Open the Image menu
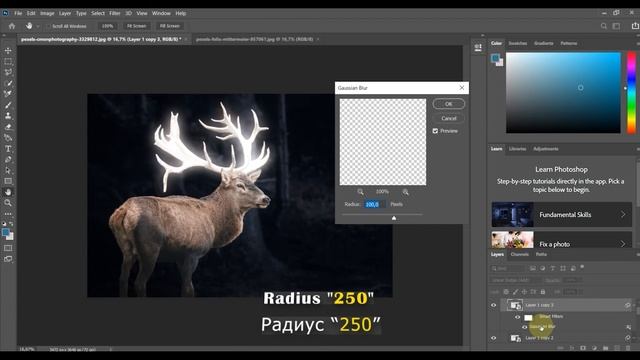 [47, 13]
